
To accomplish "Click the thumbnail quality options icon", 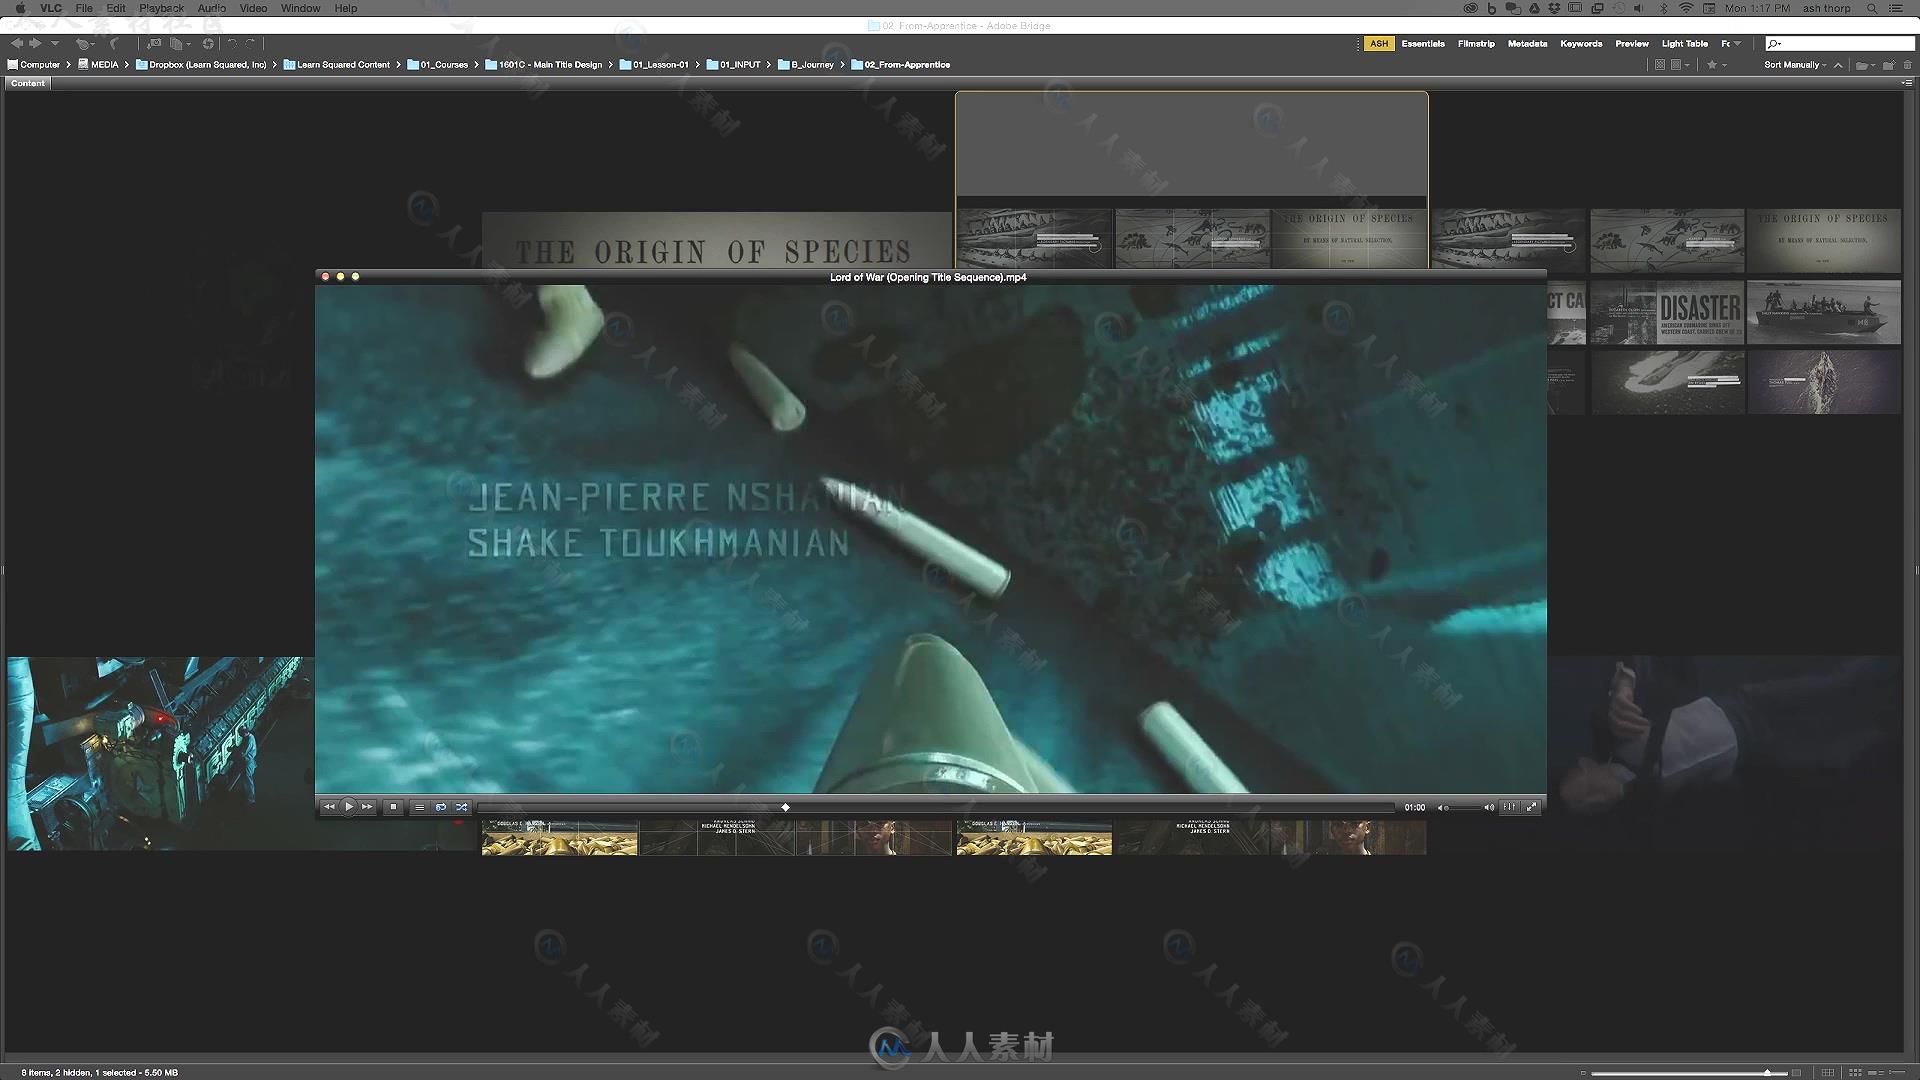I will click(x=1675, y=65).
